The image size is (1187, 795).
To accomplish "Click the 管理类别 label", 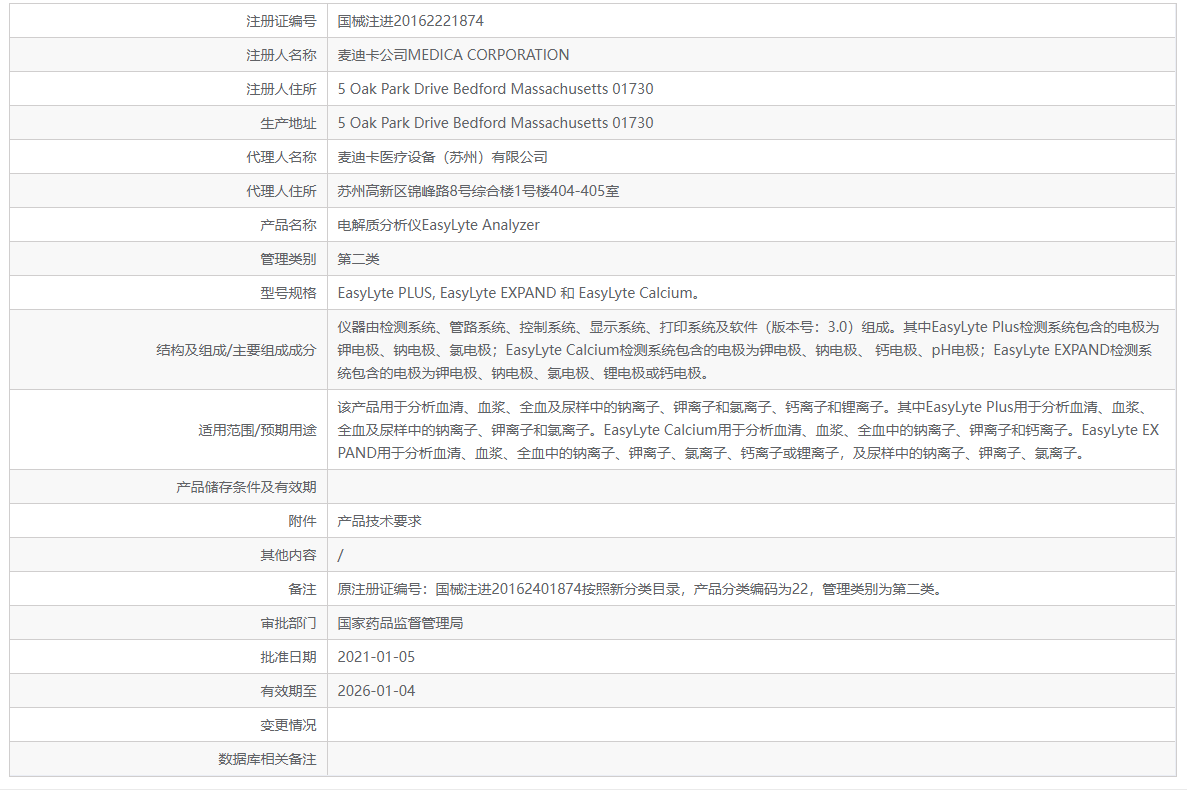I will [x=288, y=260].
